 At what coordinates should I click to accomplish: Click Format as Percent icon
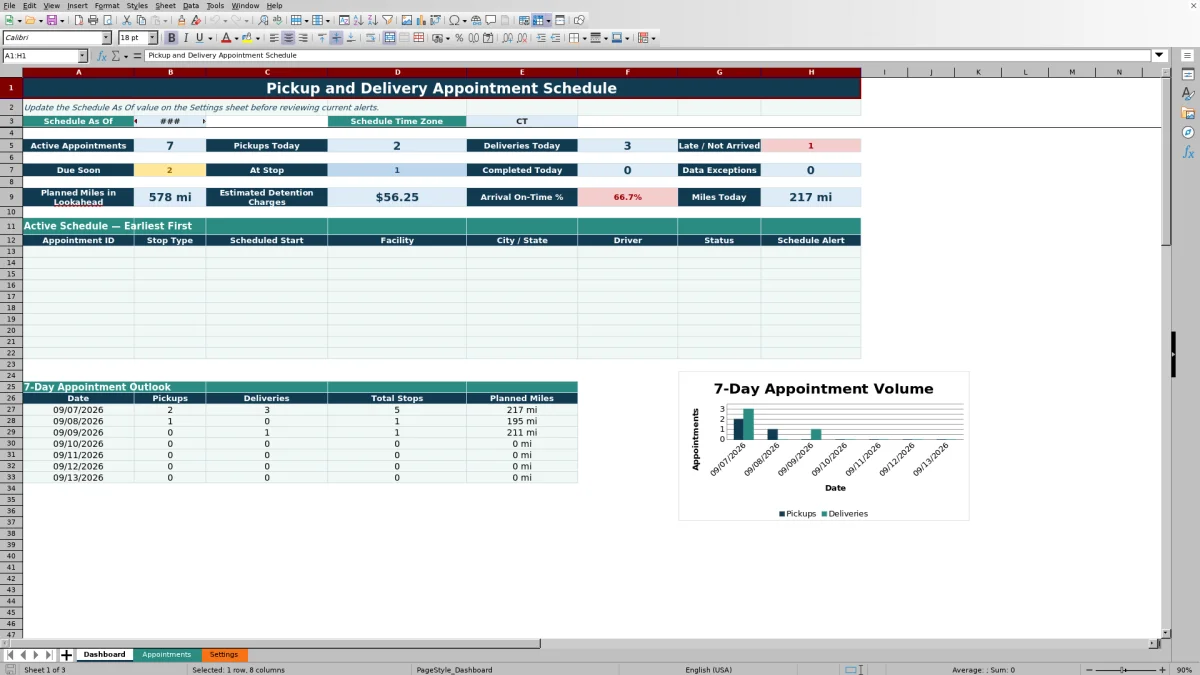(459, 38)
